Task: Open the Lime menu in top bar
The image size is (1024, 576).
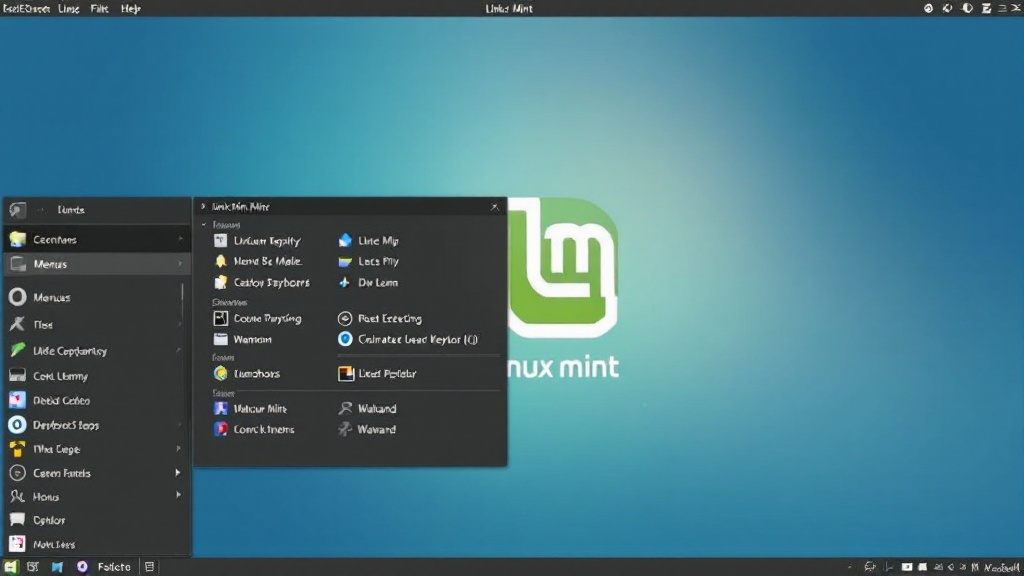Action: (x=69, y=8)
